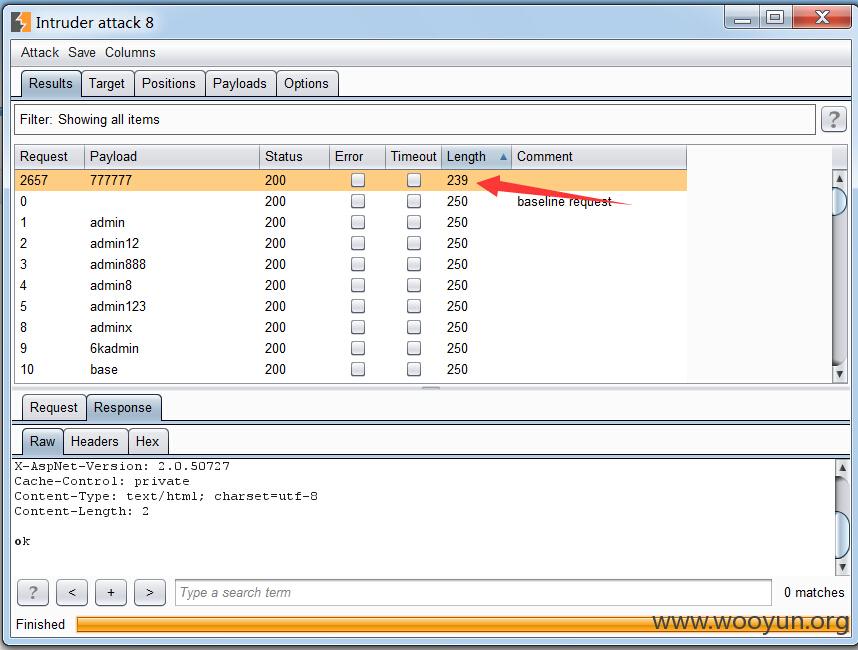Select the Hex response view tab
This screenshot has width=858, height=650.
[147, 442]
